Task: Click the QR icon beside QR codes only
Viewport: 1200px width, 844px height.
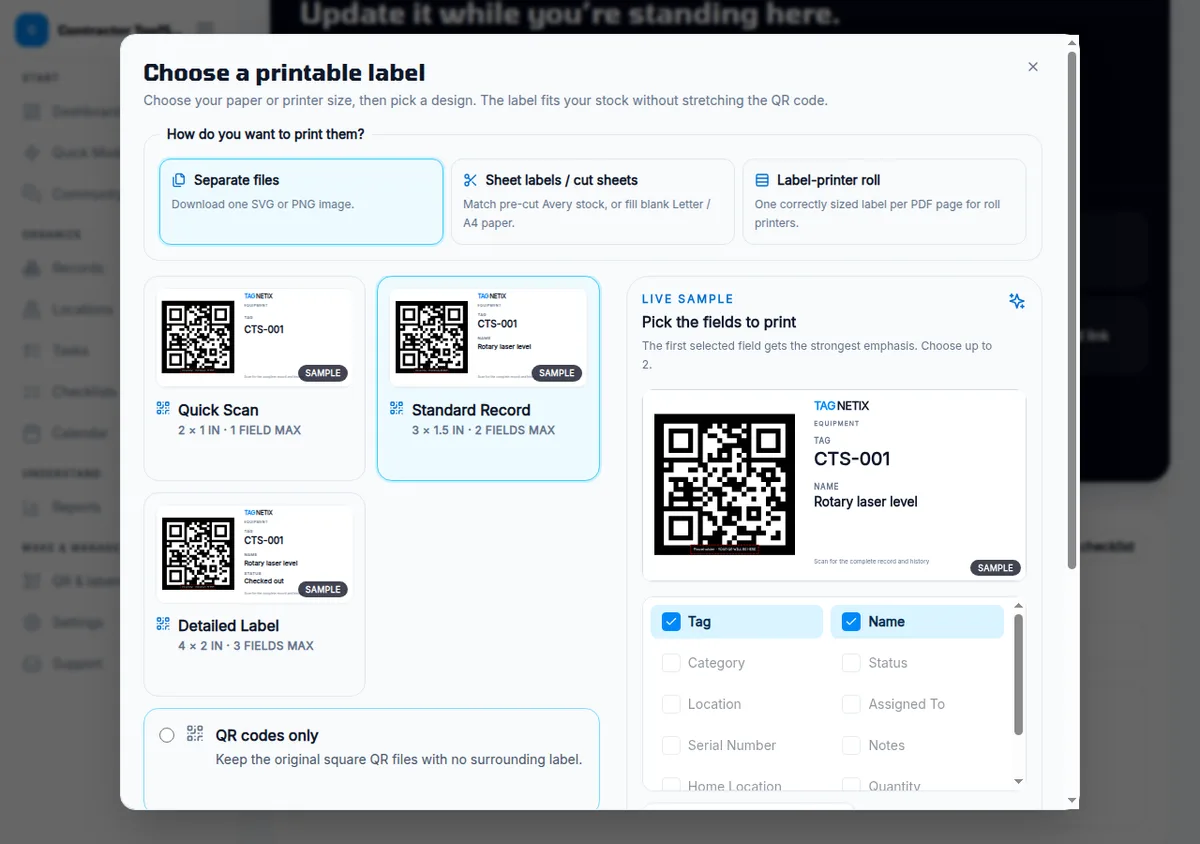Action: click(195, 734)
